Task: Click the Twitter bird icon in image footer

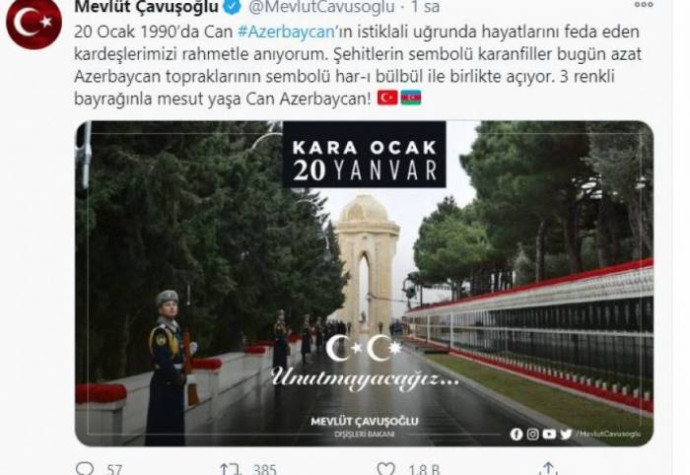Action: tap(566, 434)
